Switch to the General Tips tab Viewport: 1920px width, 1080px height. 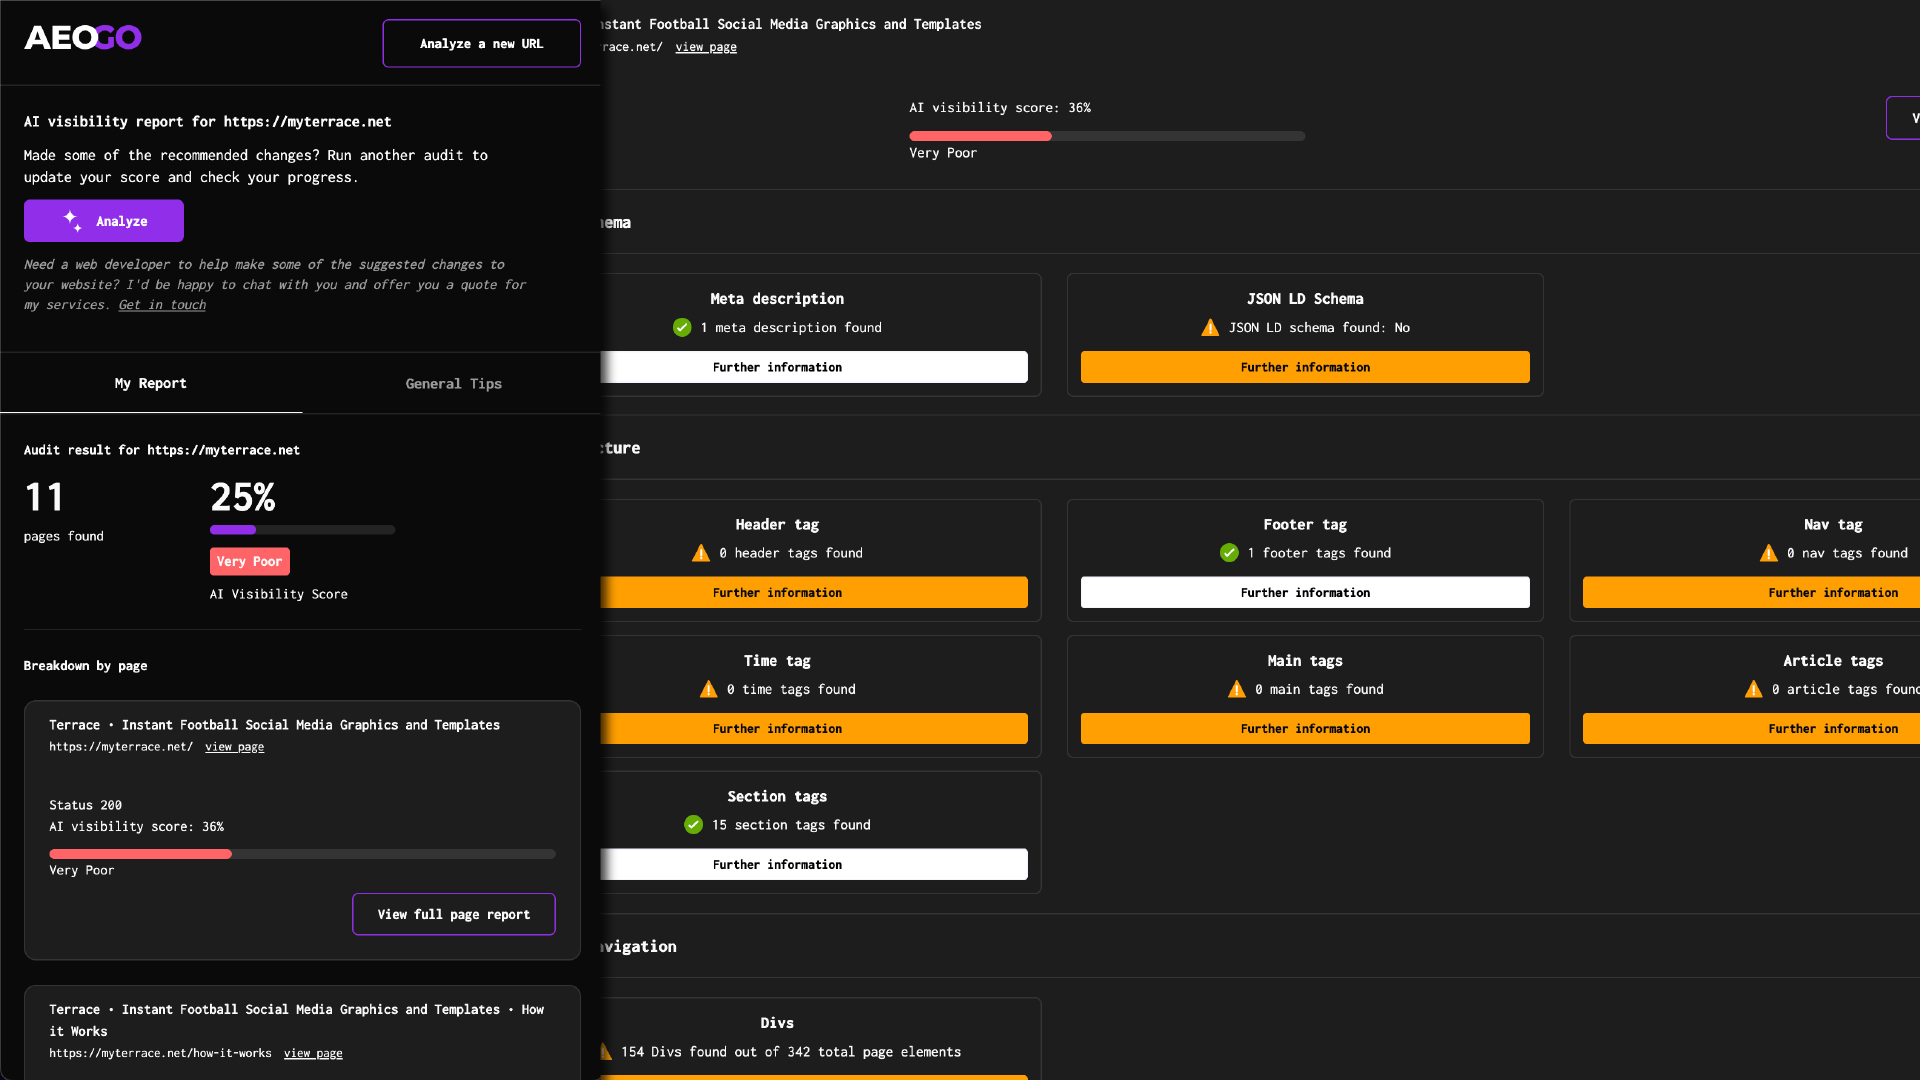tap(453, 384)
